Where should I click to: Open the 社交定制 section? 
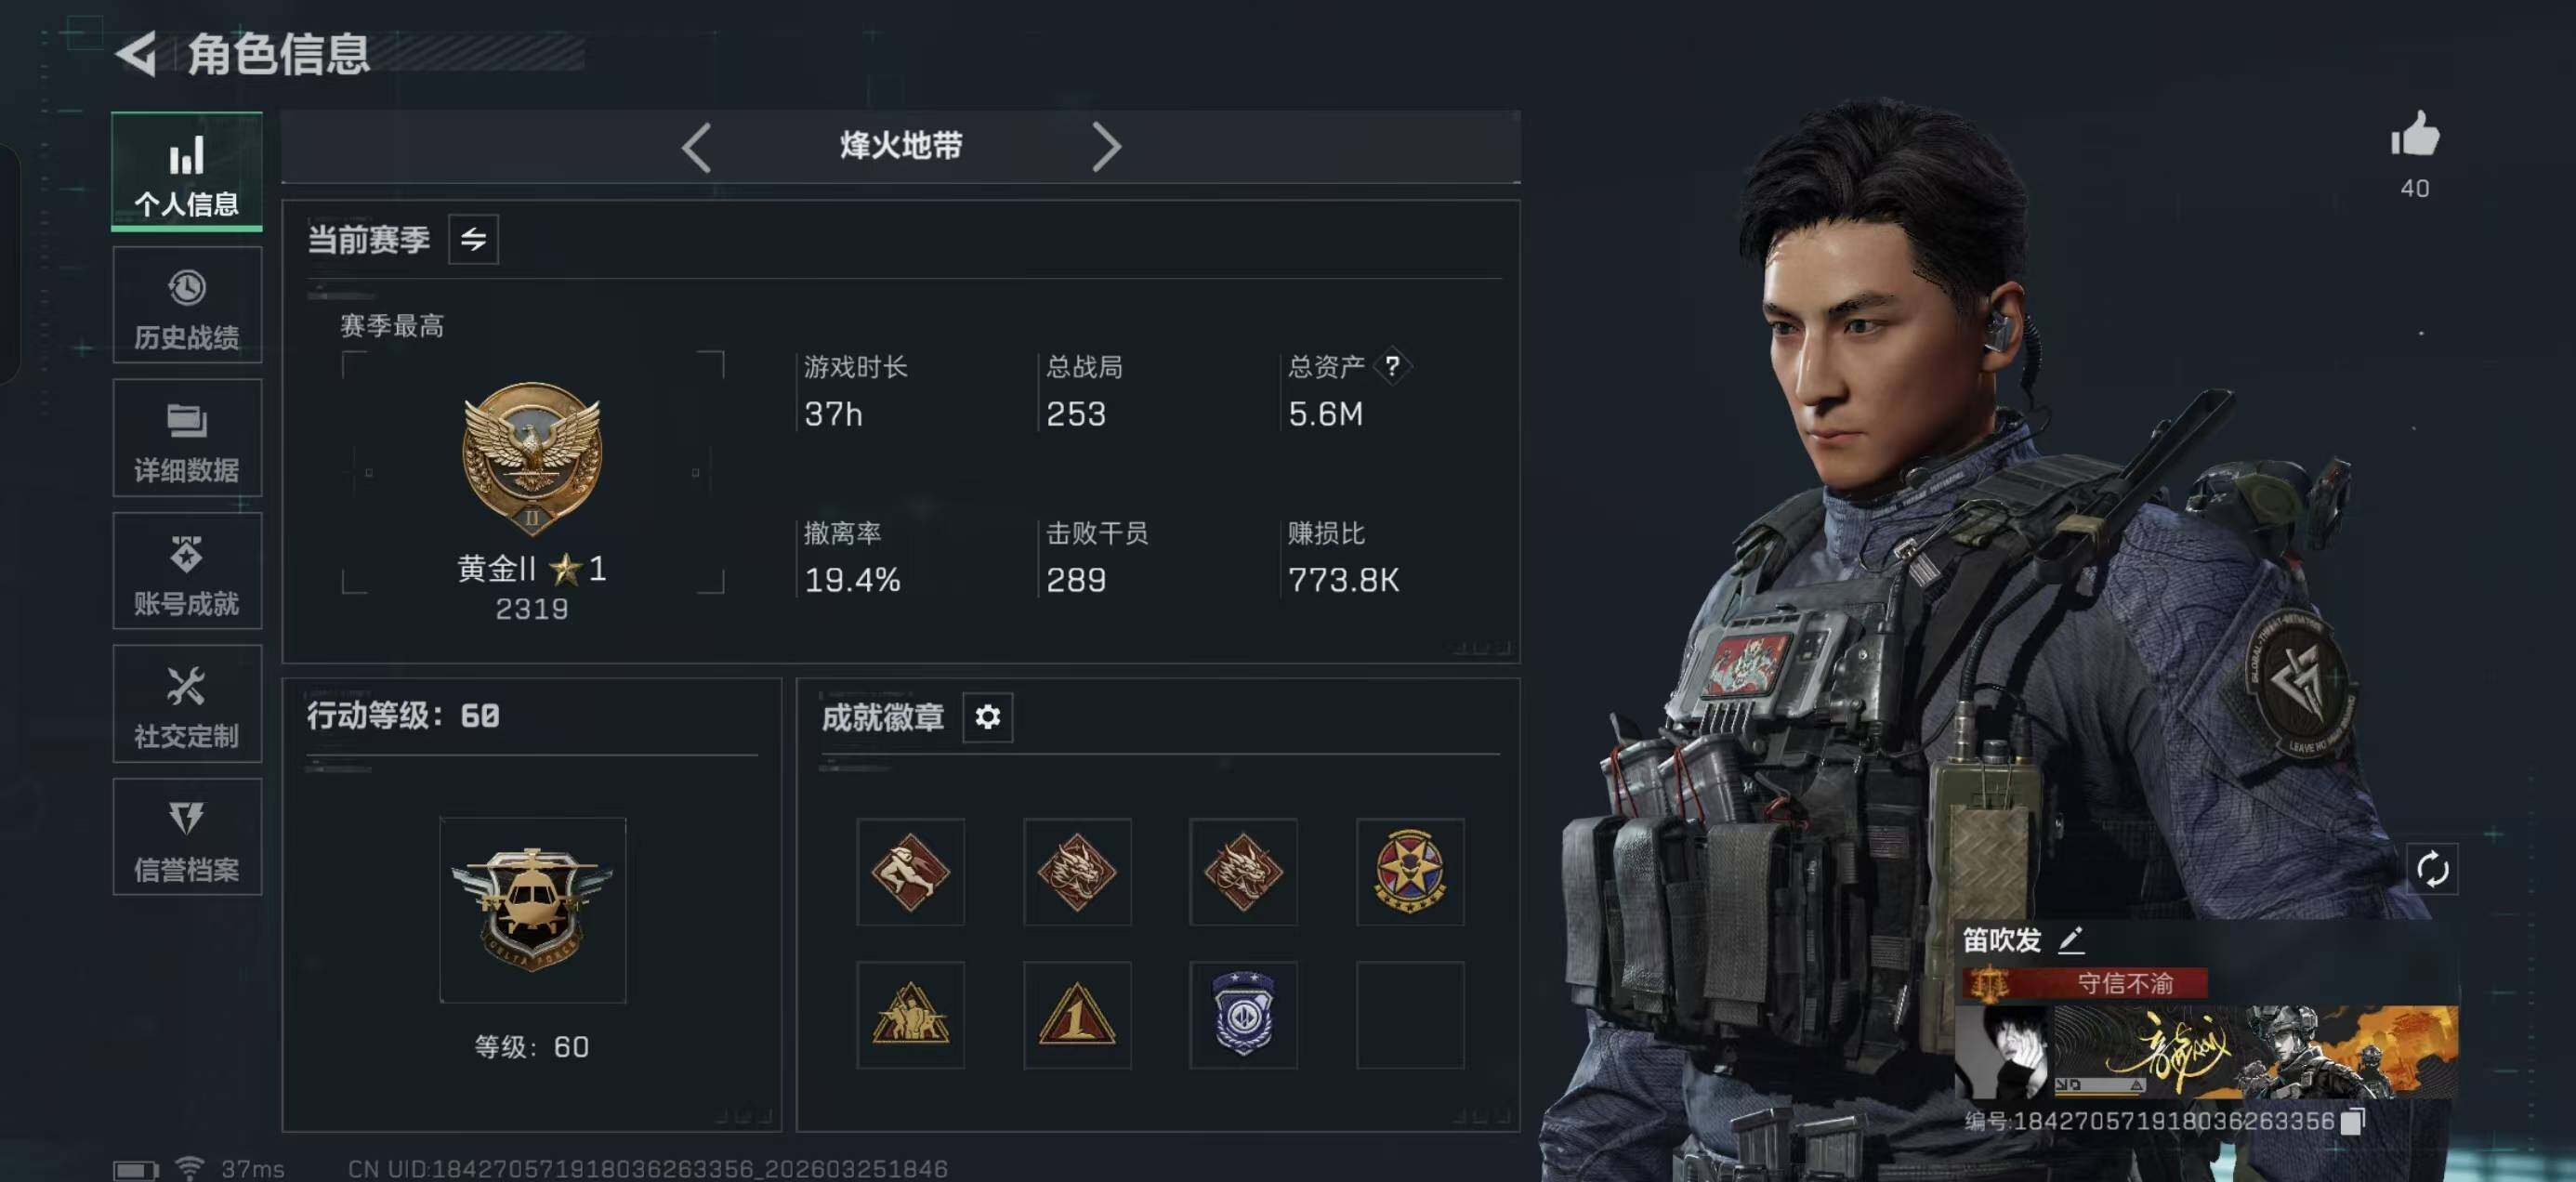coord(187,704)
